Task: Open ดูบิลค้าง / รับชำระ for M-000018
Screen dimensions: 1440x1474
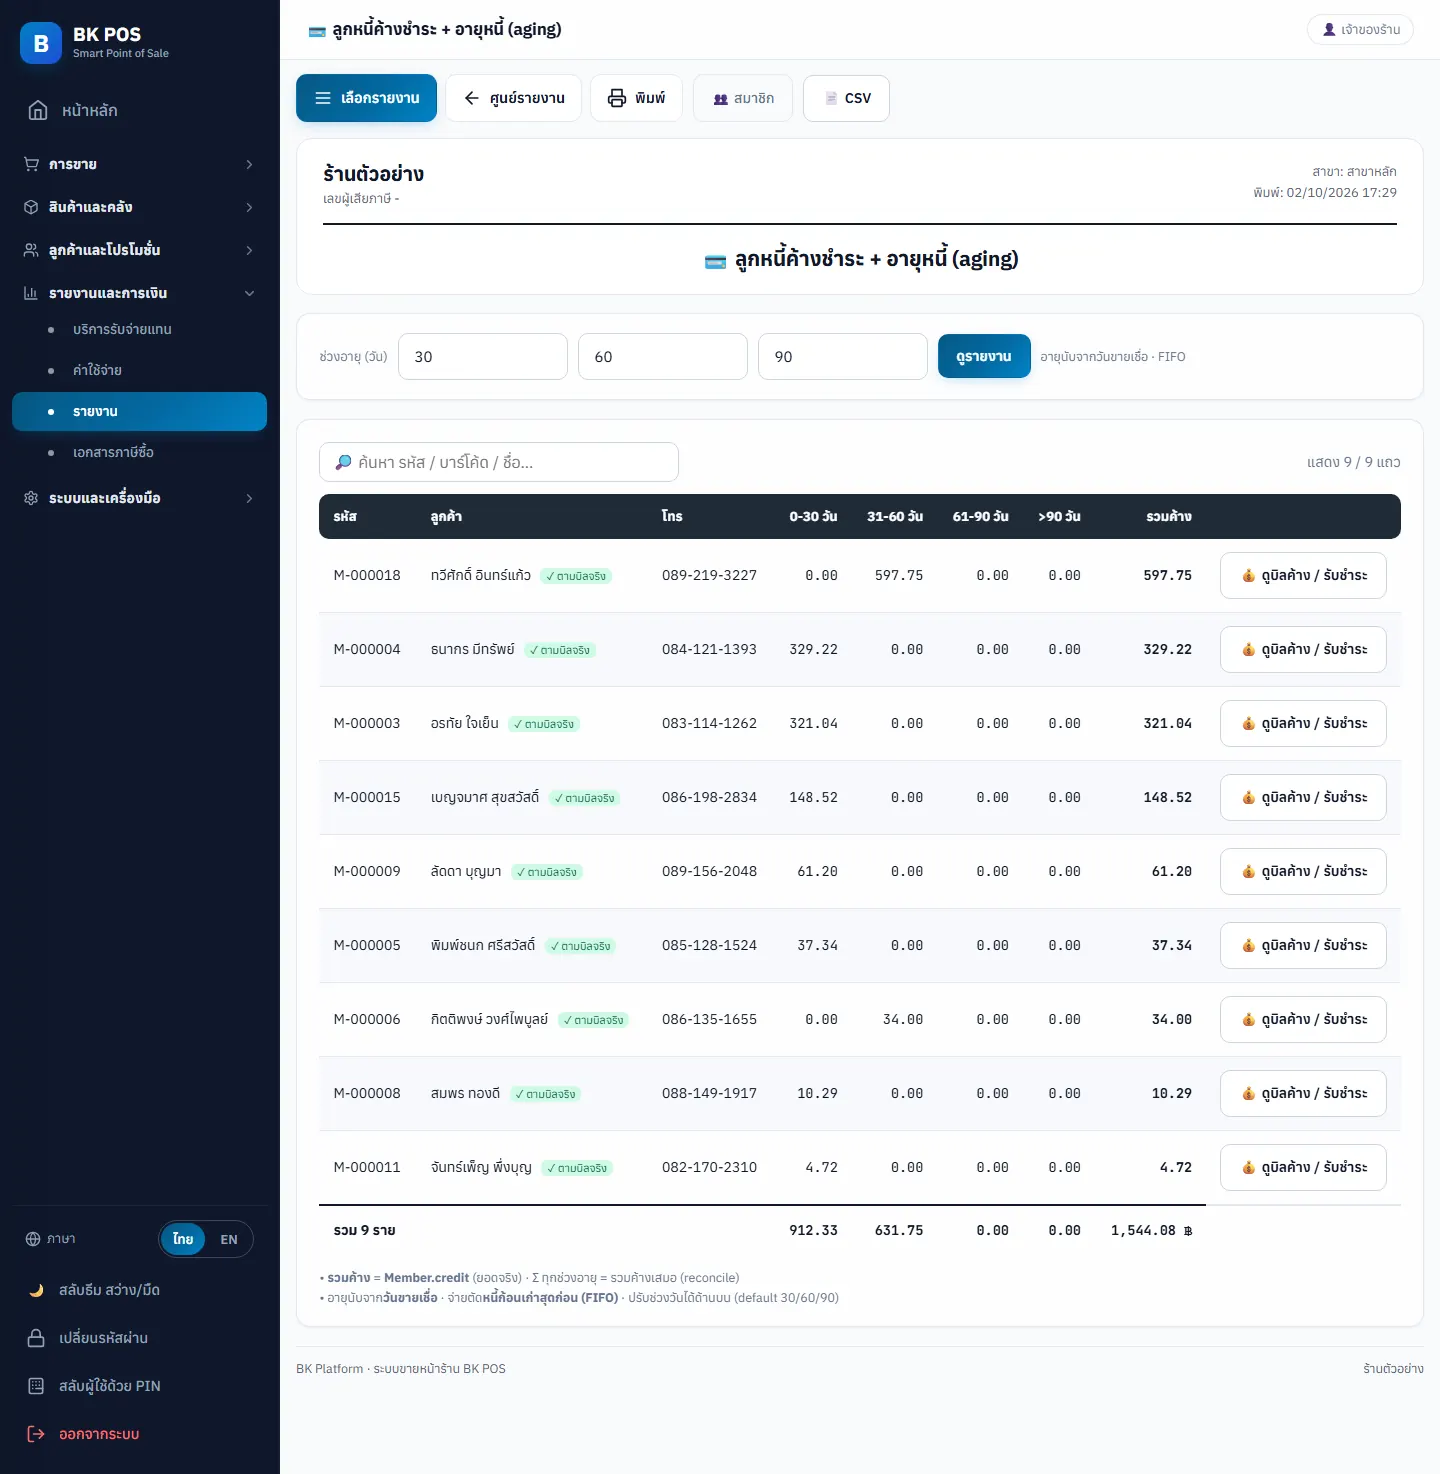Action: tap(1303, 575)
